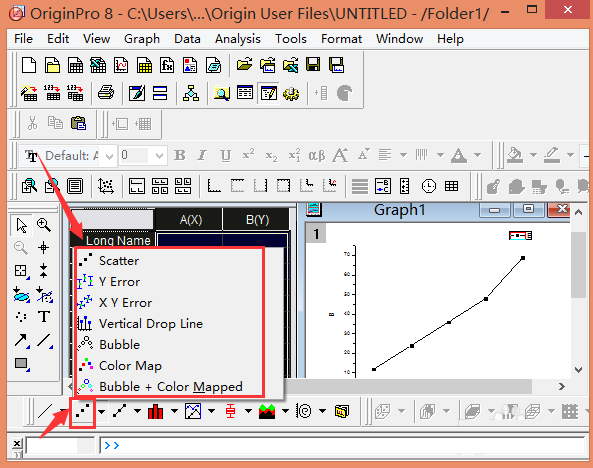Screen dimensions: 593x468
Task: Select the Pointer tool
Action: [22, 225]
